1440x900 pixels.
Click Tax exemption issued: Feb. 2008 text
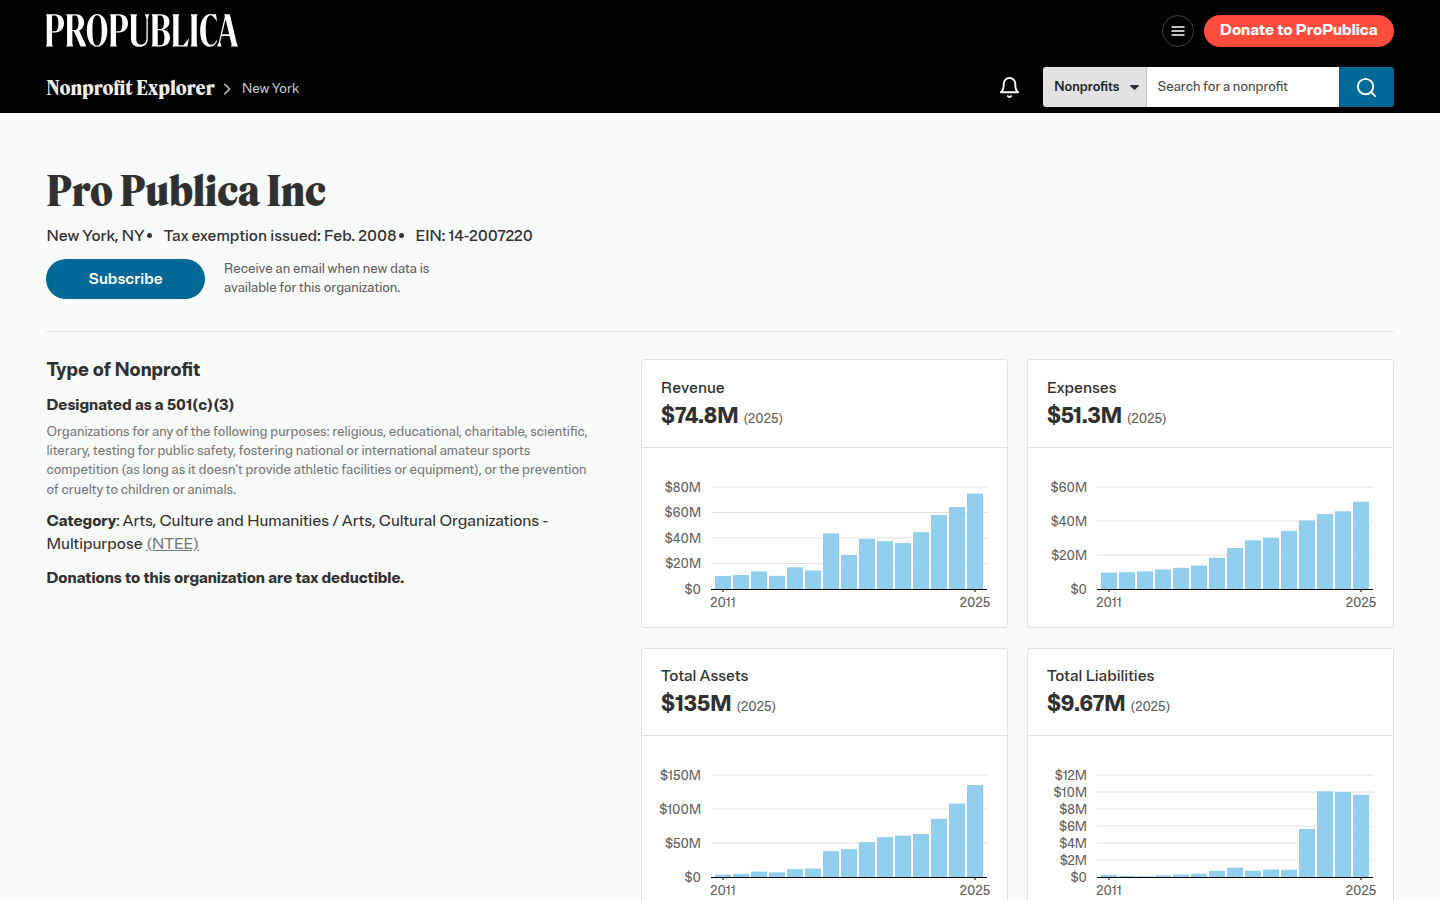(280, 236)
